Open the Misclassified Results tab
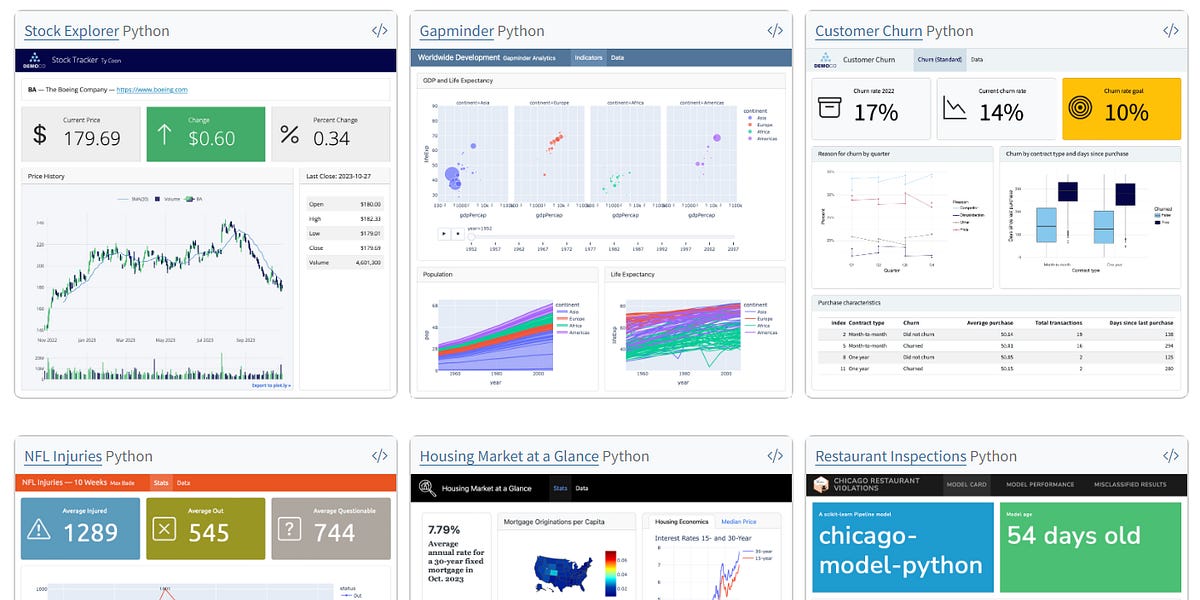1200x600 pixels. [1130, 484]
